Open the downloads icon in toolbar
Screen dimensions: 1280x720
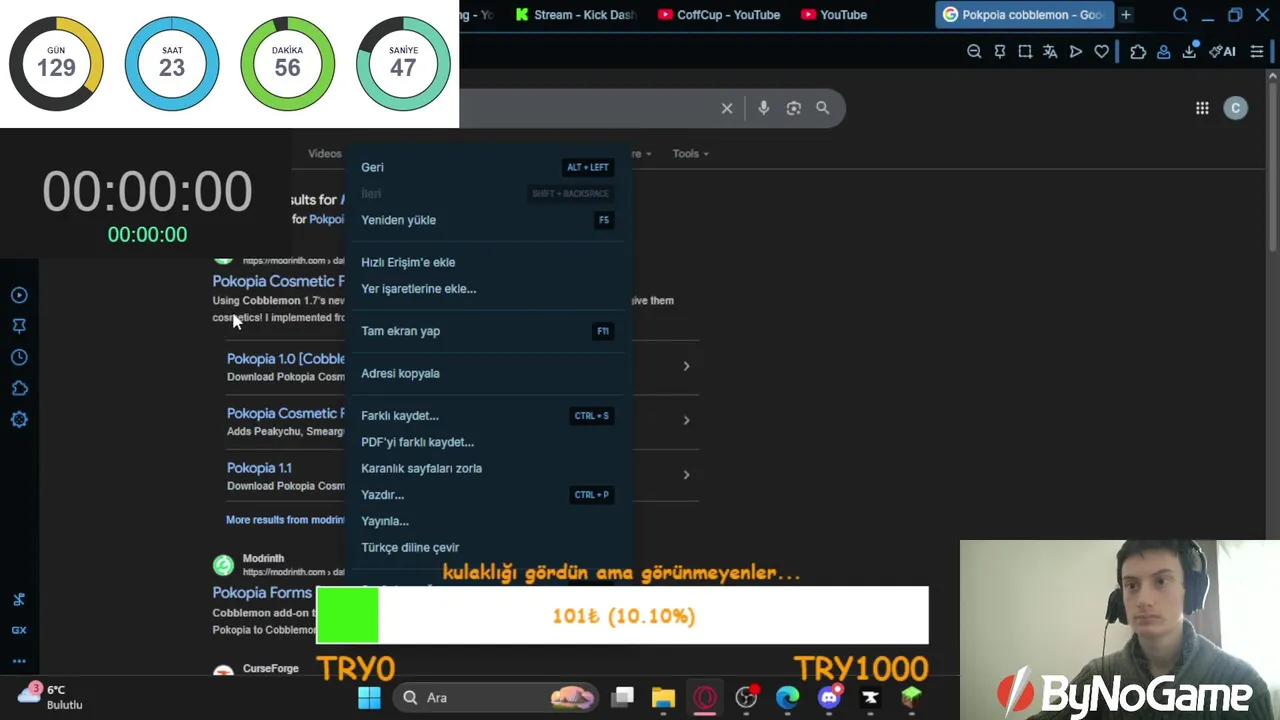click(x=1190, y=51)
